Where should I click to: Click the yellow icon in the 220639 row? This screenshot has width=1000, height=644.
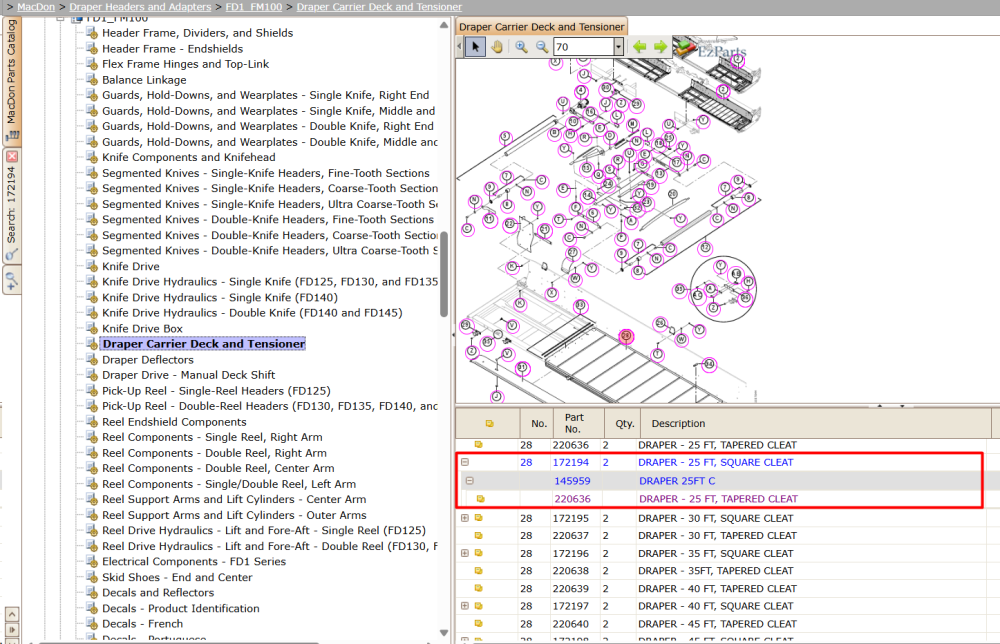coord(478,589)
